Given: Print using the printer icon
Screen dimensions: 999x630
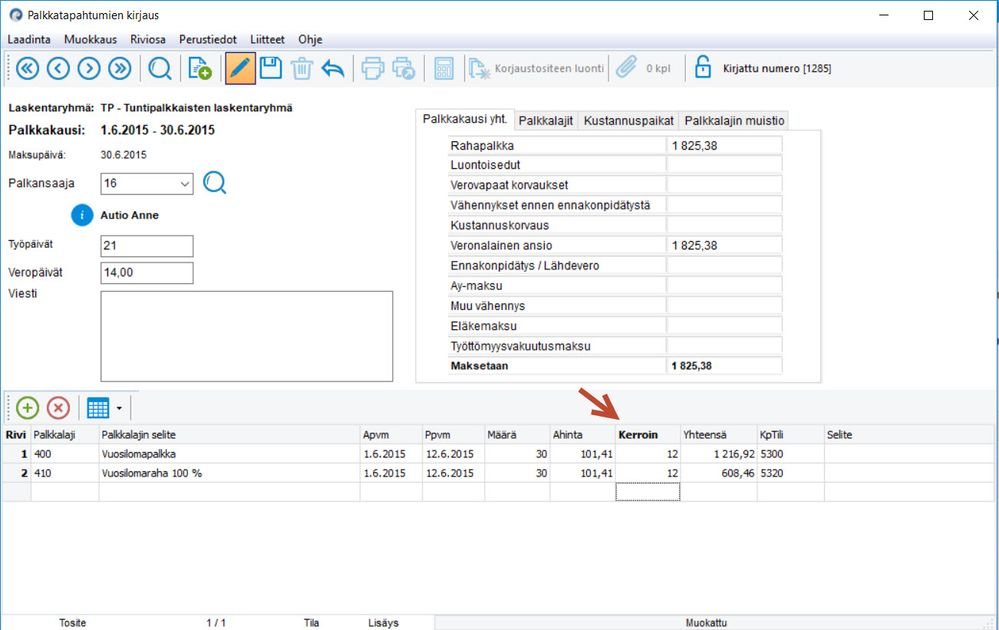Looking at the screenshot, I should click(373, 68).
